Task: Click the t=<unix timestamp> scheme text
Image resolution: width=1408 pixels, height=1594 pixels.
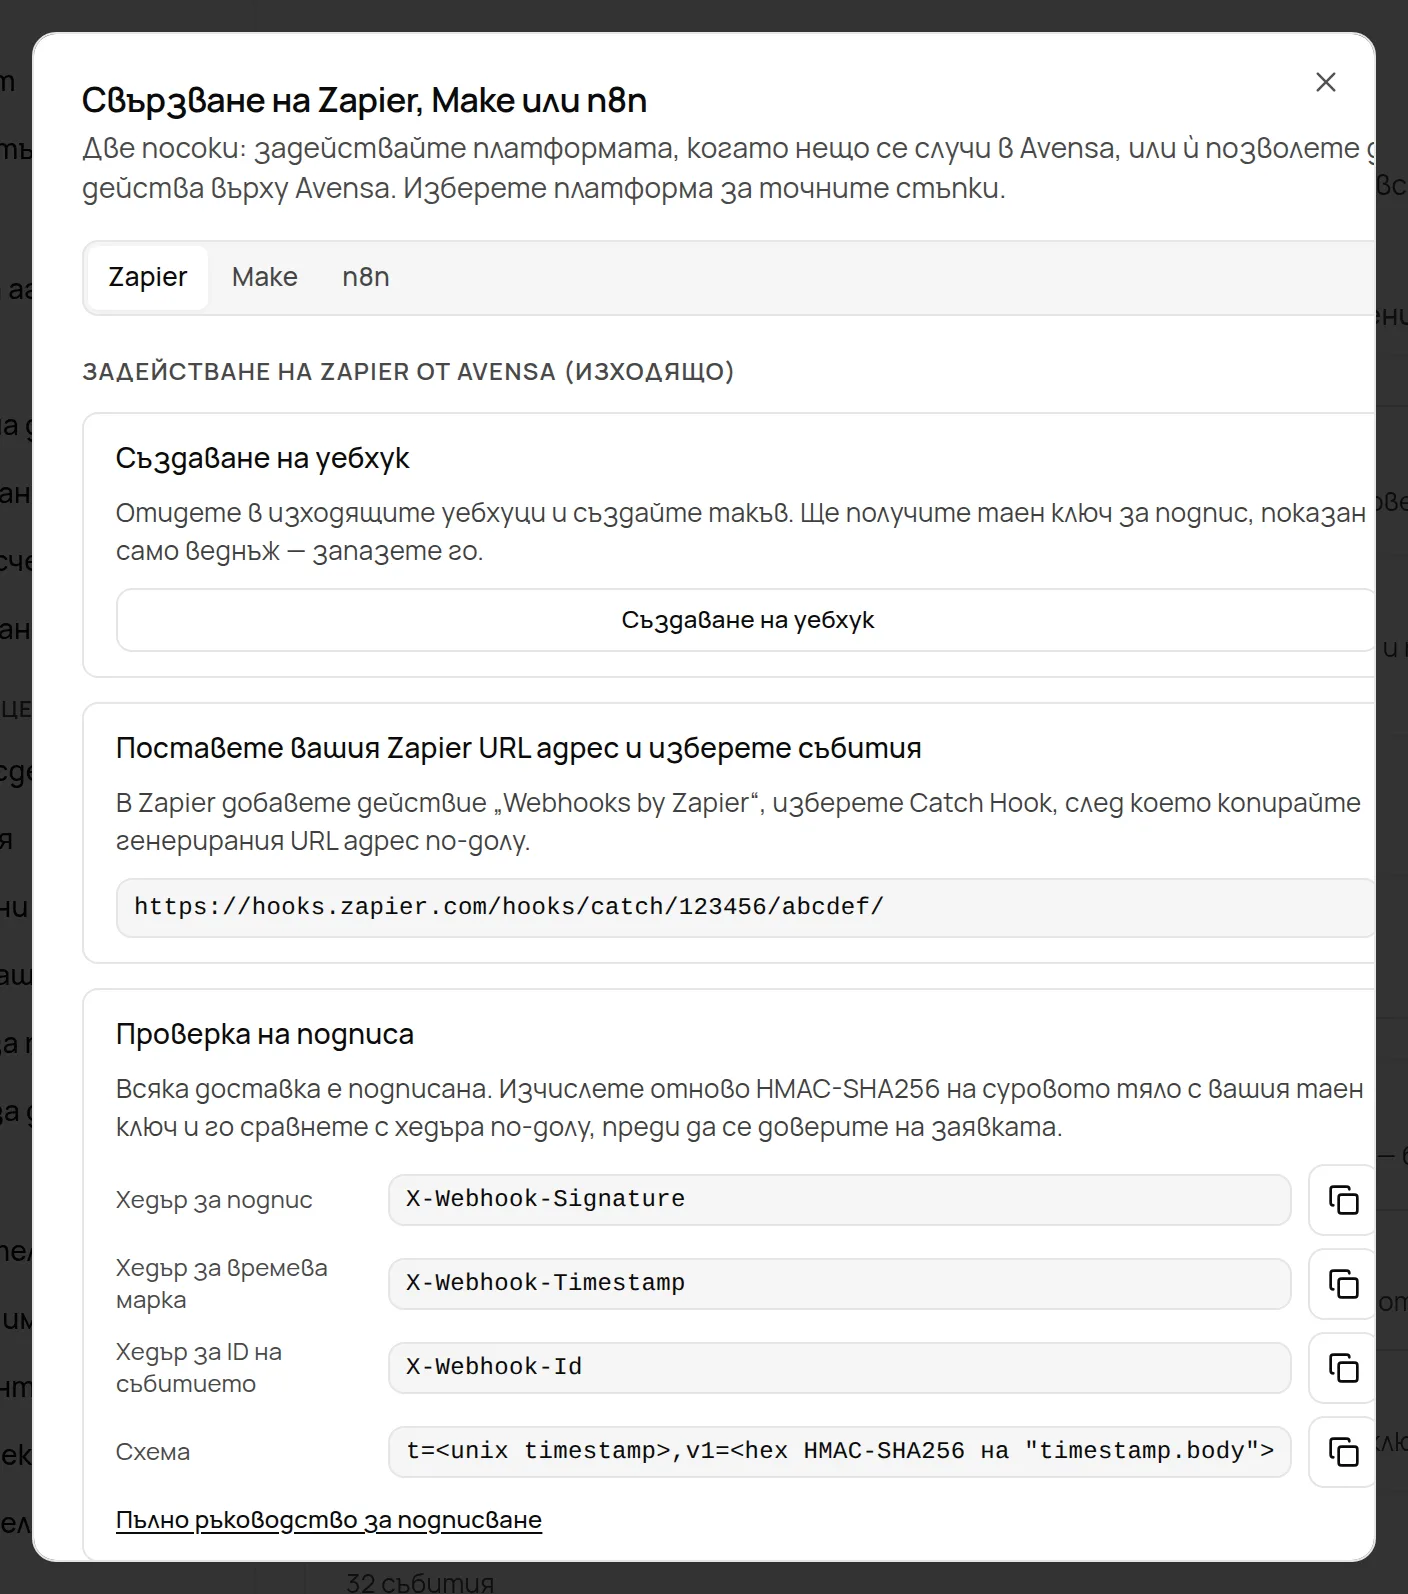Action: pos(840,1452)
